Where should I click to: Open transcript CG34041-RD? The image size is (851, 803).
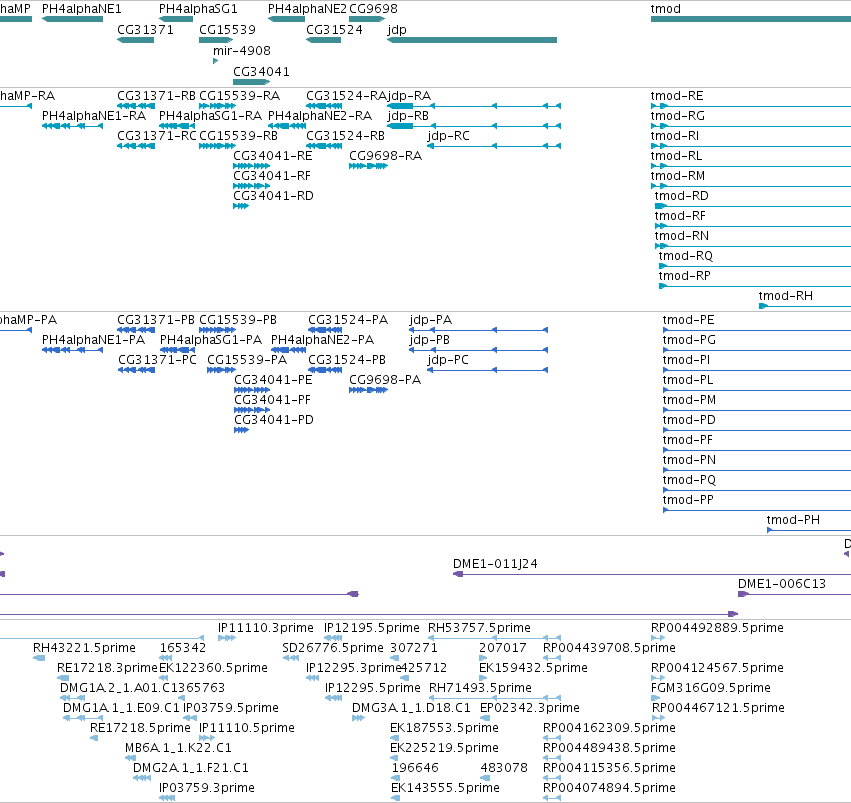pyautogui.click(x=274, y=196)
